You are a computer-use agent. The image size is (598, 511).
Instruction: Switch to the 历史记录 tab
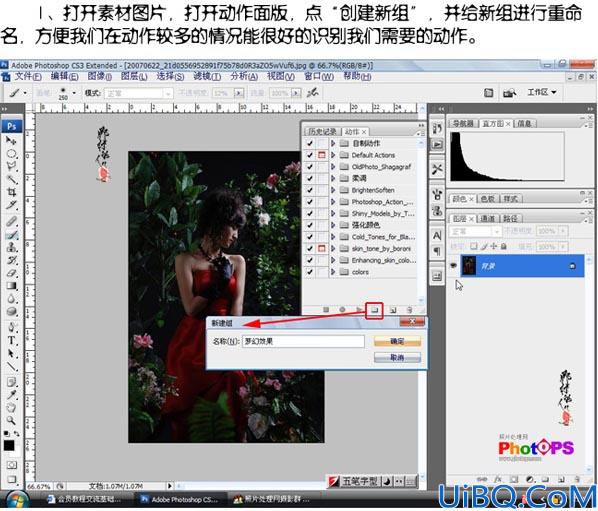point(322,132)
